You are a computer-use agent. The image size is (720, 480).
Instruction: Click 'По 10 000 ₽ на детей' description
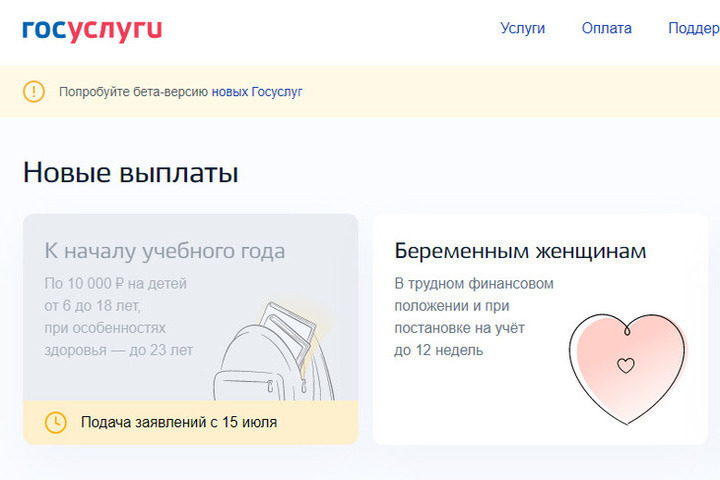coord(115,284)
